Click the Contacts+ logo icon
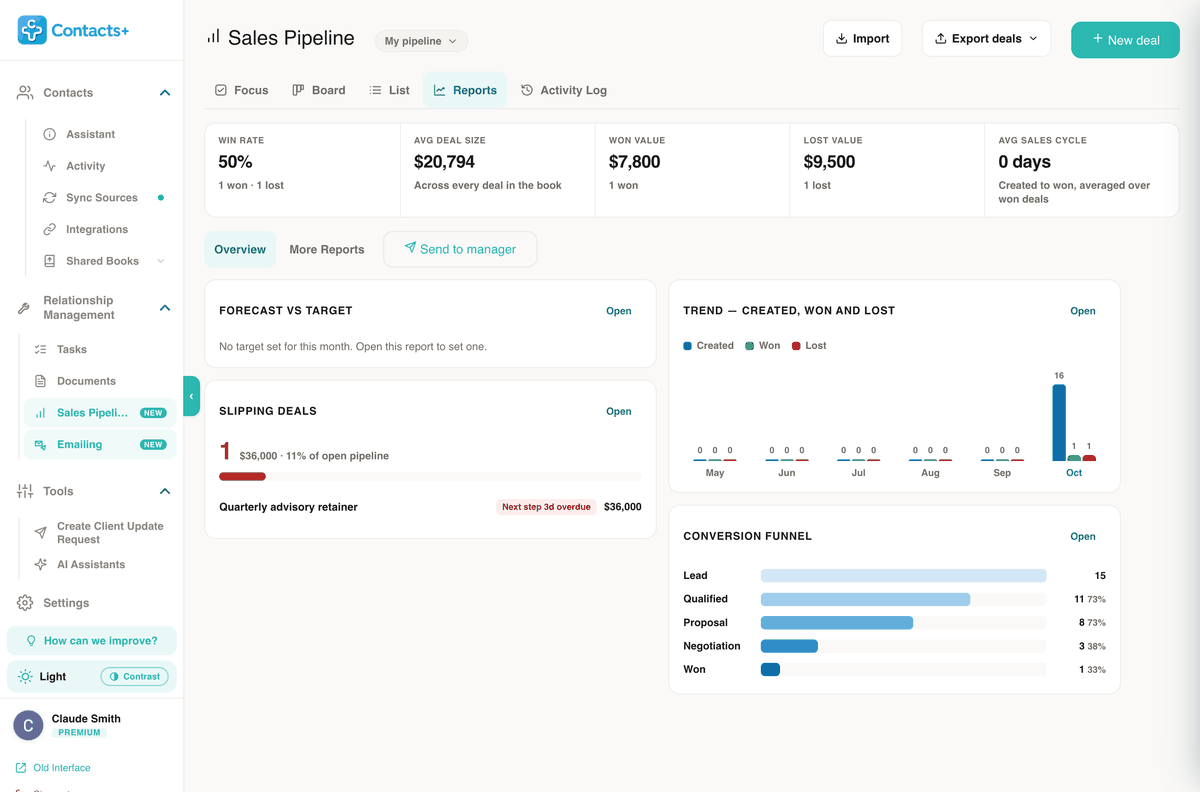 tap(32, 30)
